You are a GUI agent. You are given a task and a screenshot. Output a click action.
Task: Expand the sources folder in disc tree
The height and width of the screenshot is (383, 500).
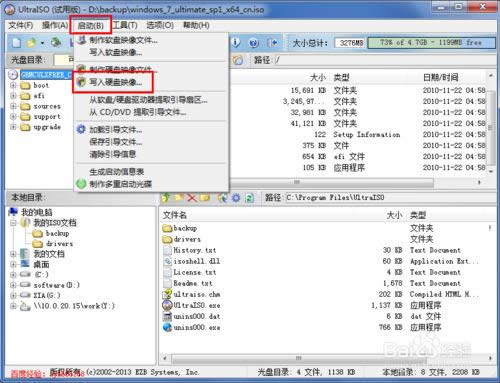point(13,106)
